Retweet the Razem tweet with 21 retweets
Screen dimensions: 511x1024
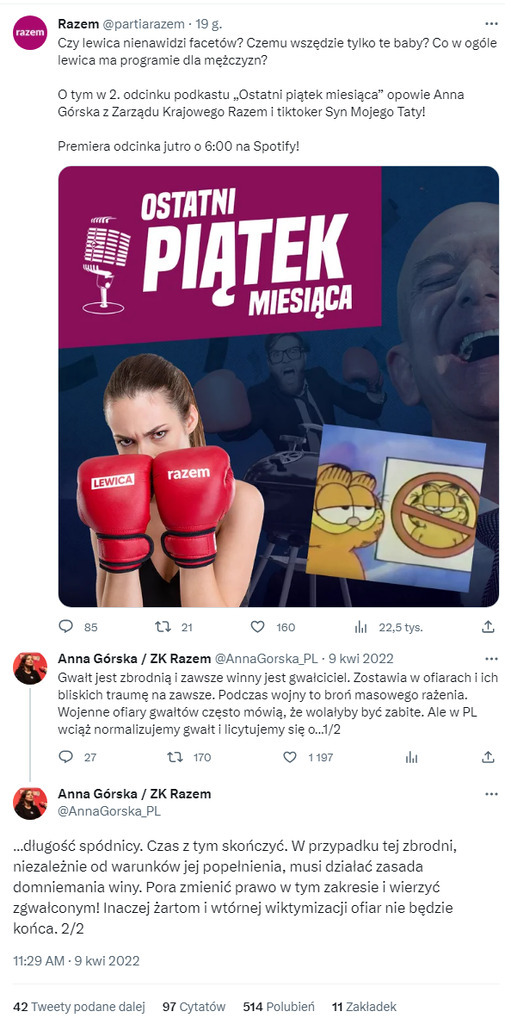163,627
